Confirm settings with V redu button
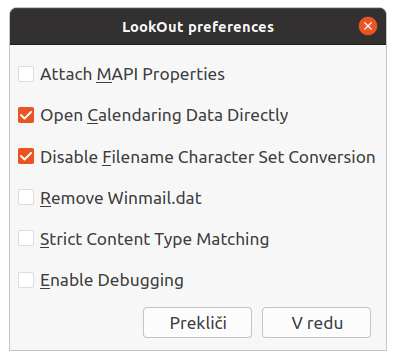The image size is (396, 360). pos(316,322)
